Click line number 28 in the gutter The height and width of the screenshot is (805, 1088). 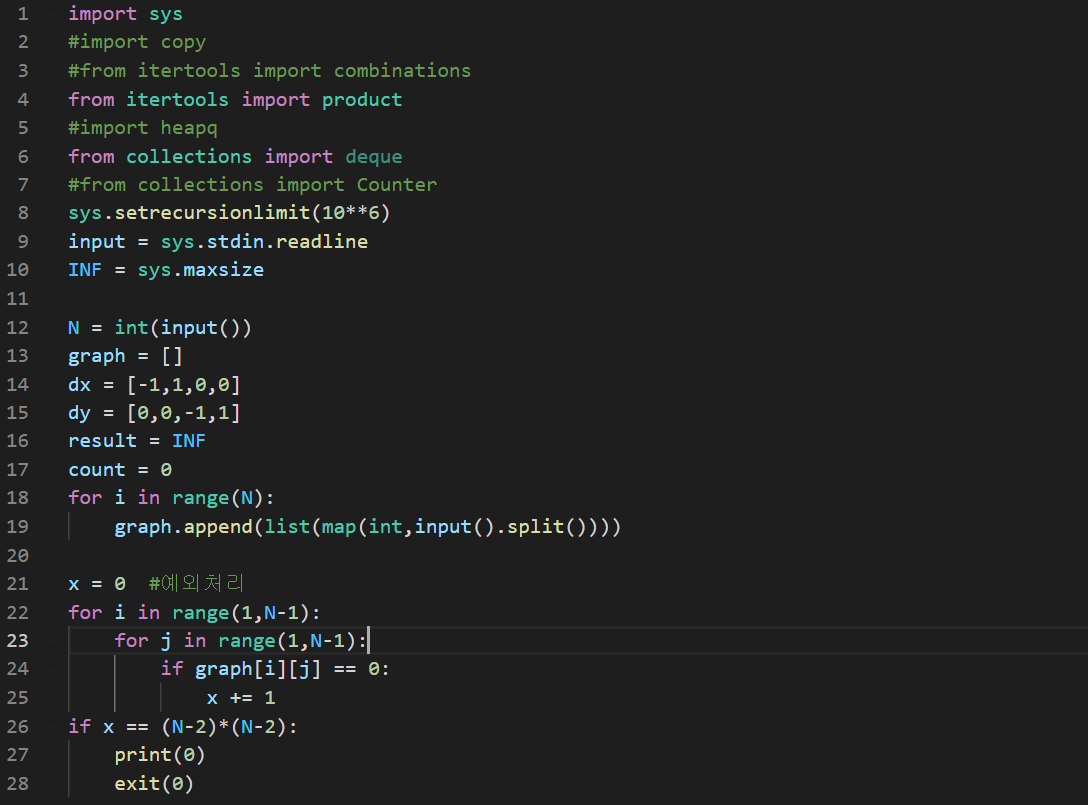[18, 783]
